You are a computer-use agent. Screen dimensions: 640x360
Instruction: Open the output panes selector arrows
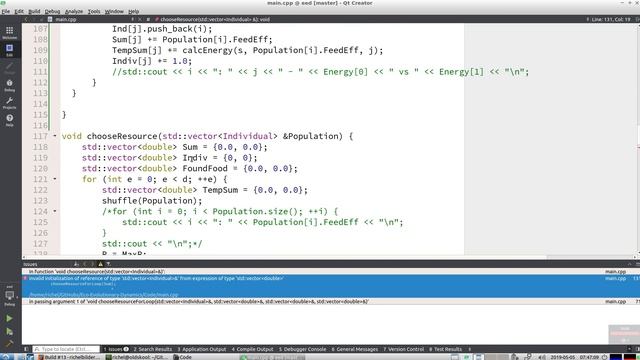tap(469, 349)
